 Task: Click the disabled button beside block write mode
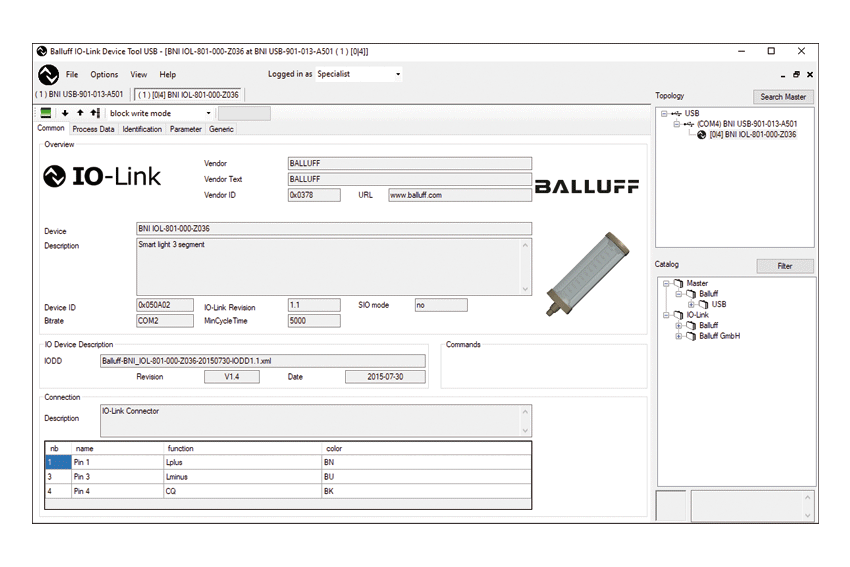244,113
